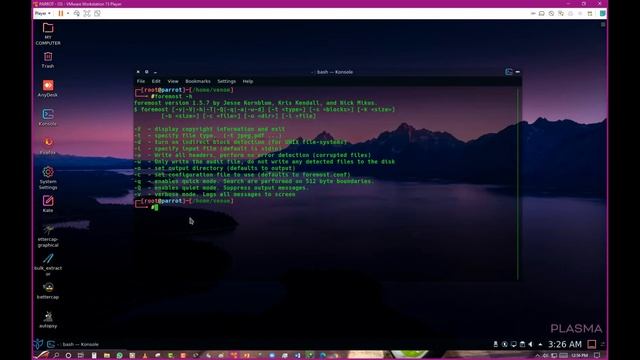The height and width of the screenshot is (360, 640).
Task: Open the Konsole Settings menu
Action: (227, 81)
